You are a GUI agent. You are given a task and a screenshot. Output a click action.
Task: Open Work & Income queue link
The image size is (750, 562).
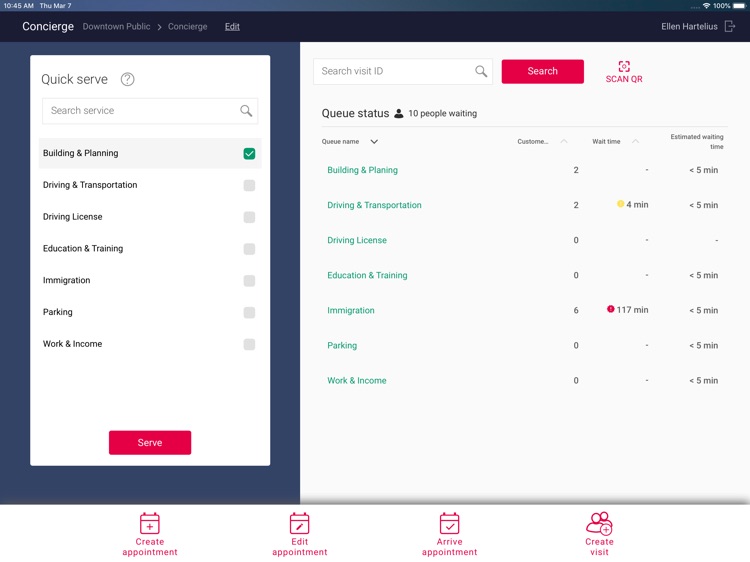click(357, 380)
